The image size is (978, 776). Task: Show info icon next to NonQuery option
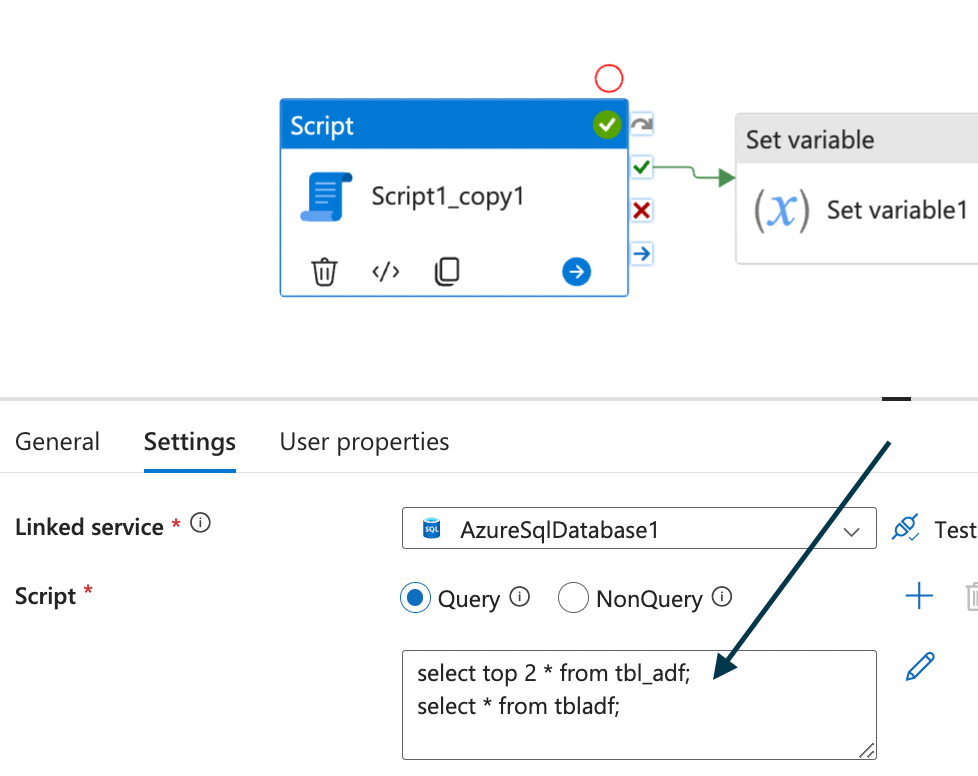pyautogui.click(x=722, y=597)
